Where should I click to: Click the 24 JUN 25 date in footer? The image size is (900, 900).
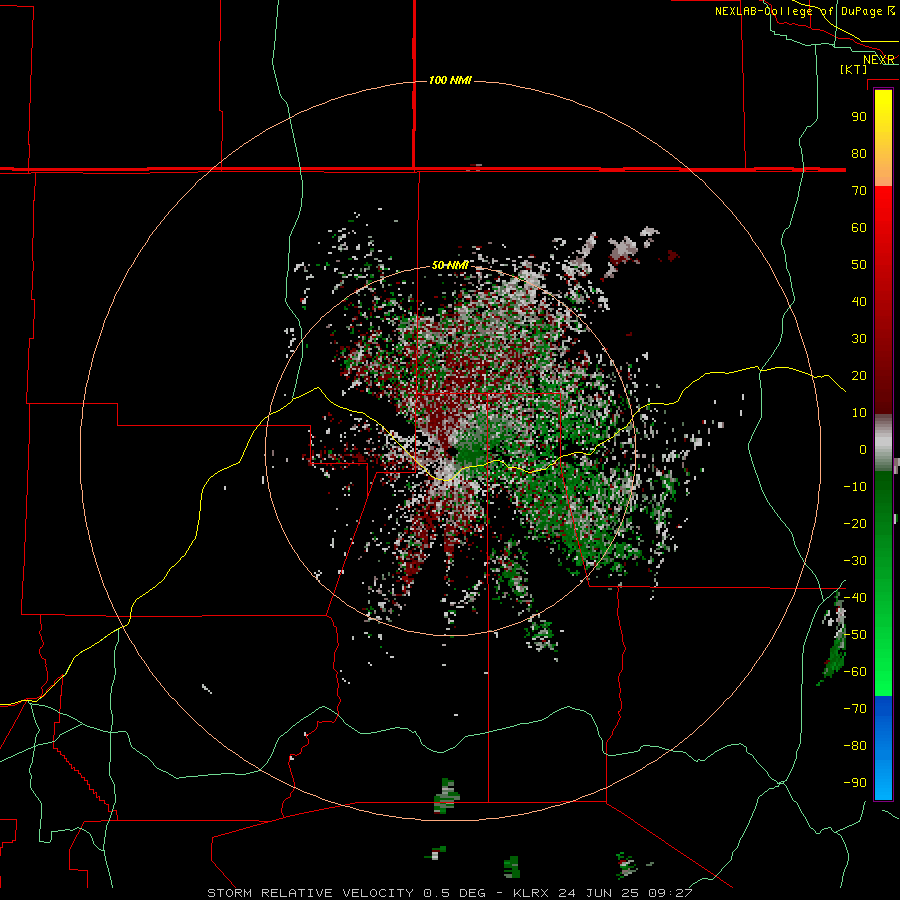click(598, 893)
